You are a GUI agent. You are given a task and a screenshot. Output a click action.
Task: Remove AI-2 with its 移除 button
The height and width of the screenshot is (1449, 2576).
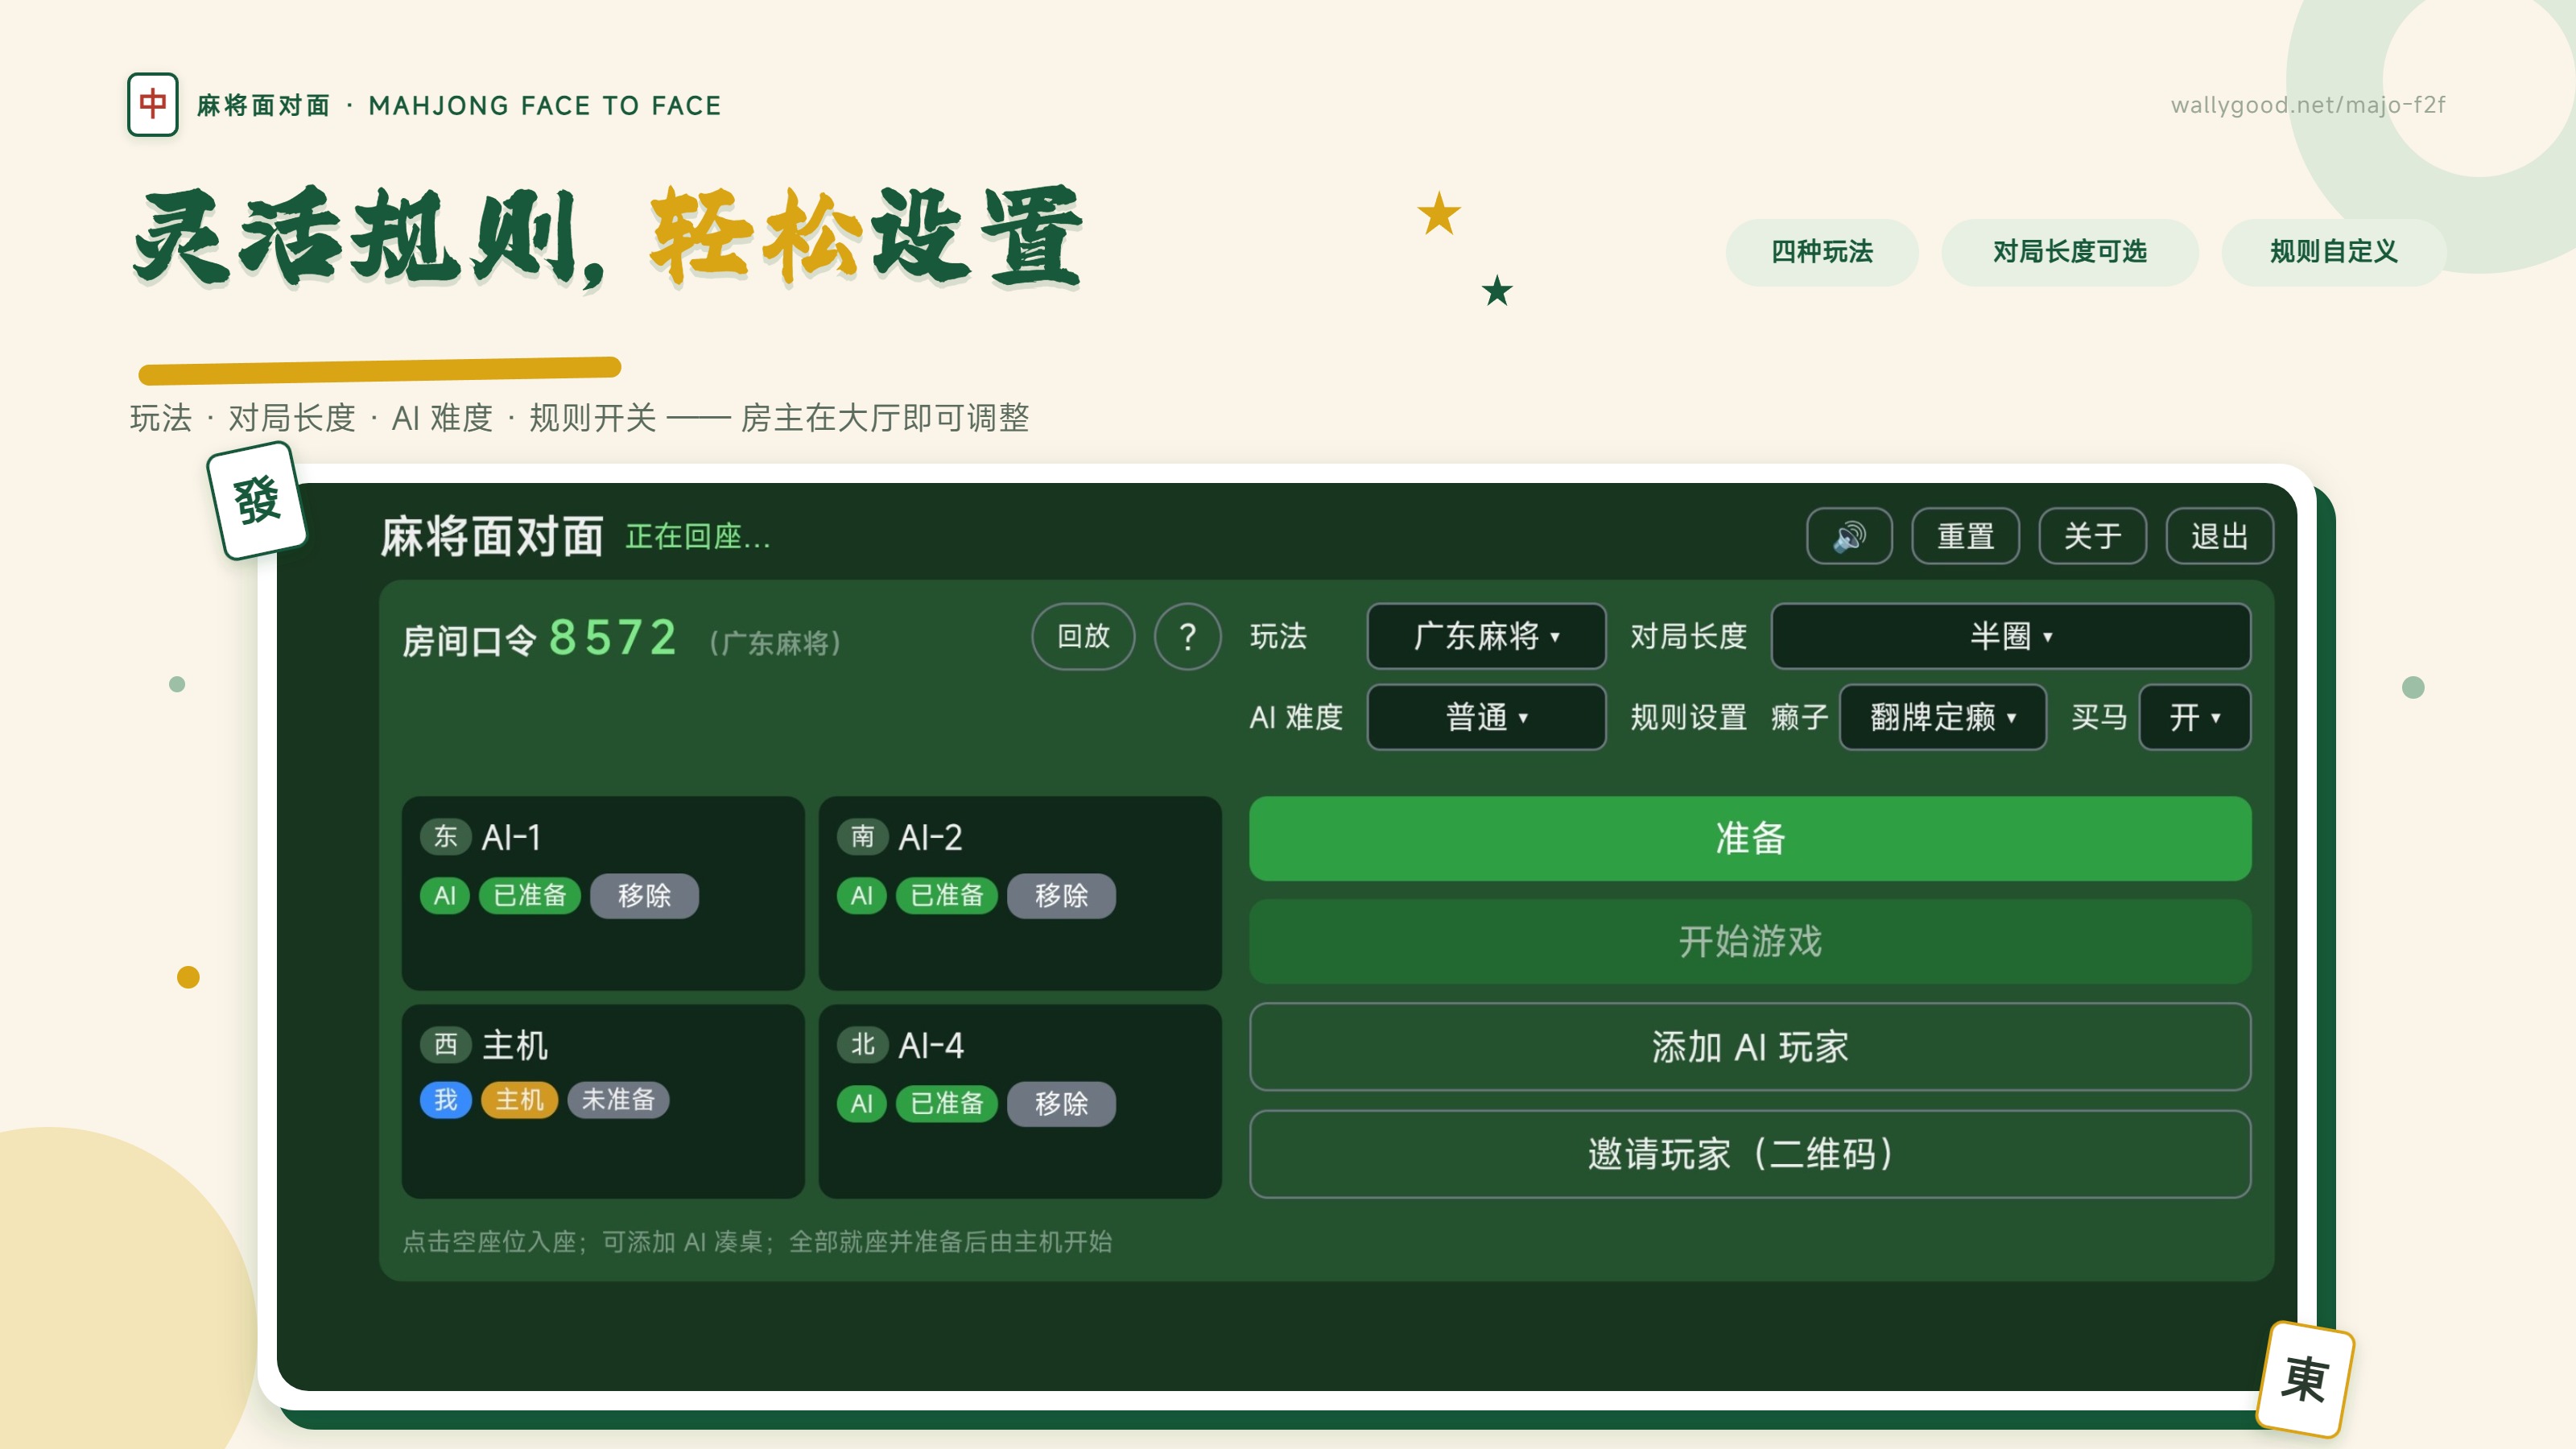pyautogui.click(x=1061, y=895)
